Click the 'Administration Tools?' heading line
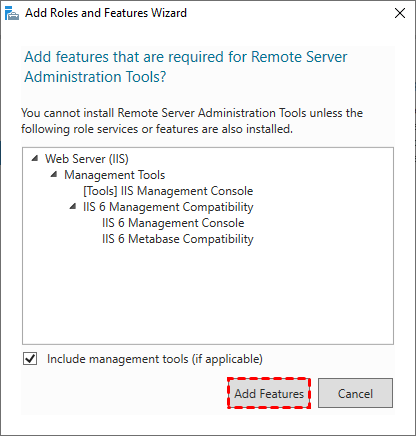This screenshot has width=416, height=436. (x=95, y=77)
